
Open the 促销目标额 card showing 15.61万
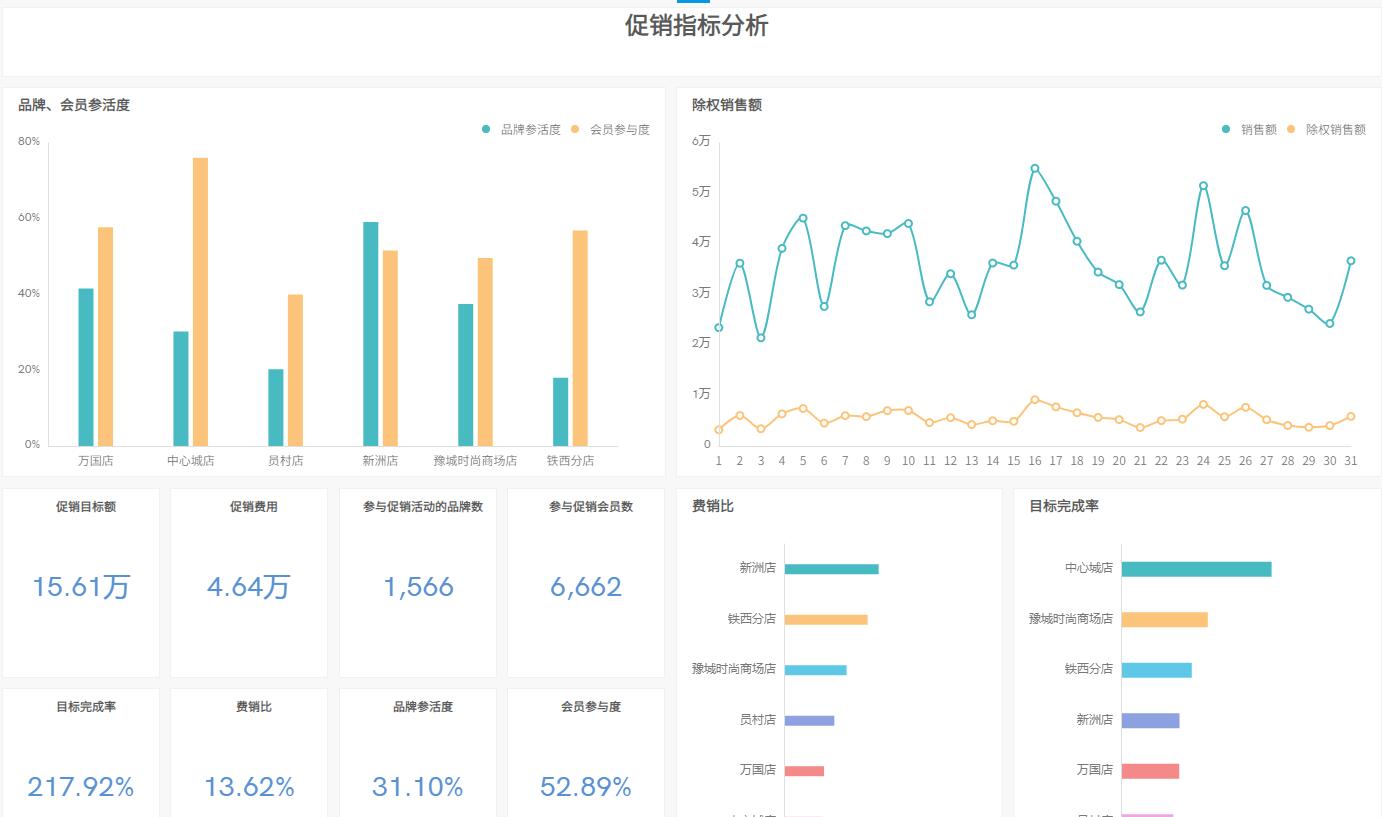tap(80, 587)
